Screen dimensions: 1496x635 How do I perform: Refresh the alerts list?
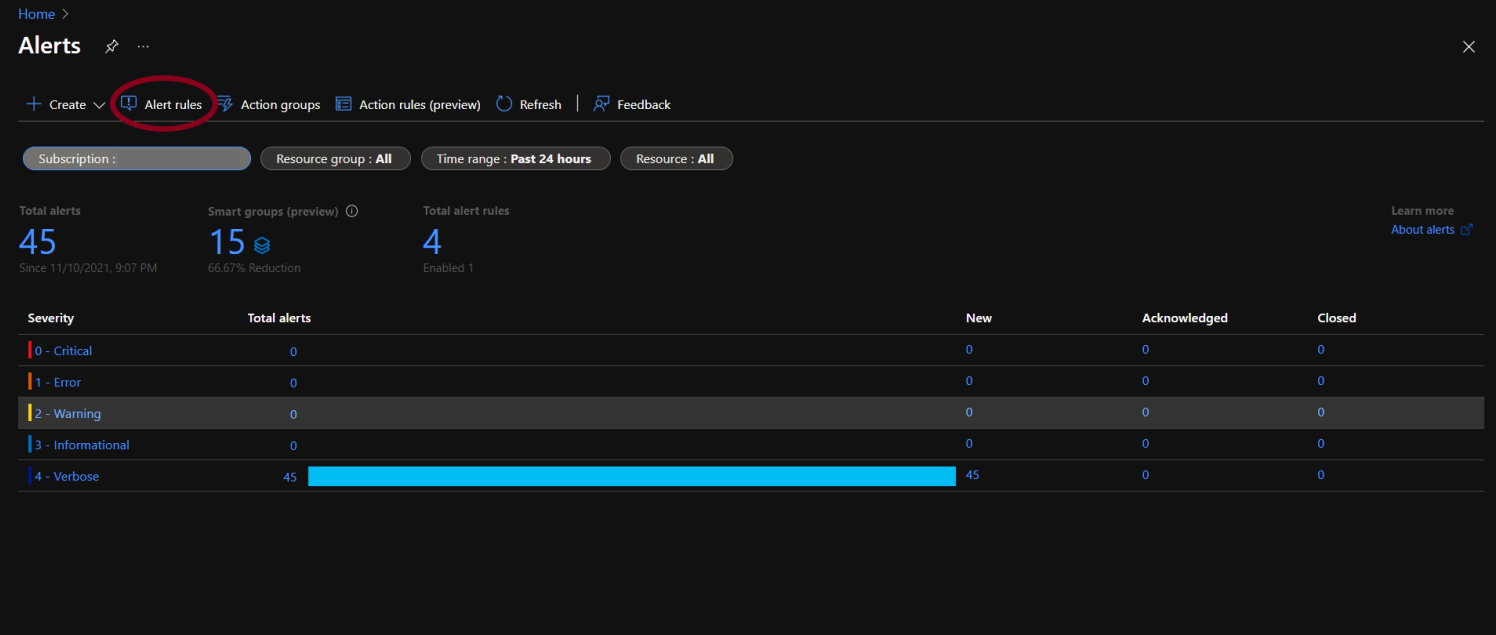pyautogui.click(x=527, y=104)
